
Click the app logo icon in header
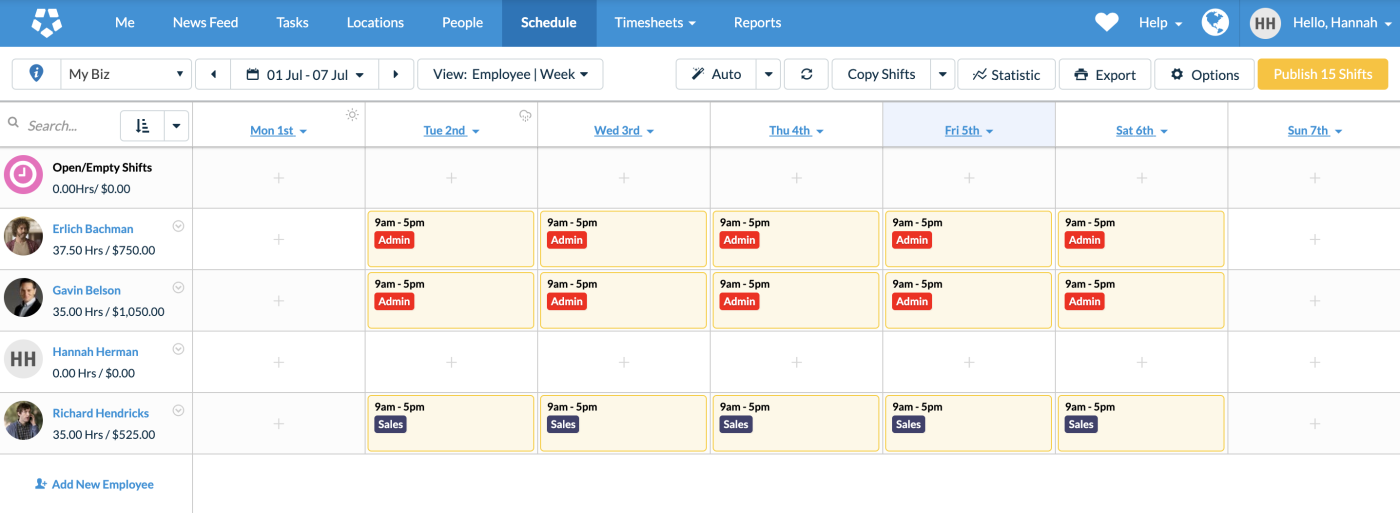coord(47,22)
